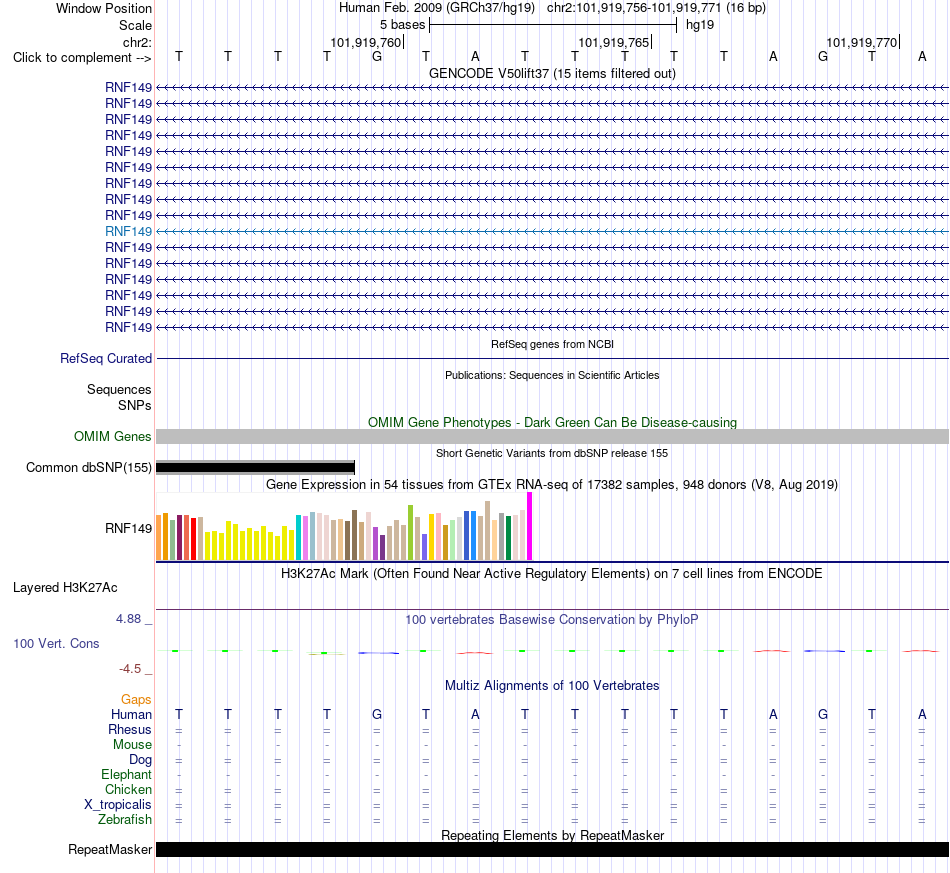The image size is (950, 873).
Task: Click the dark green bar in GTEx chart
Action: point(508,537)
